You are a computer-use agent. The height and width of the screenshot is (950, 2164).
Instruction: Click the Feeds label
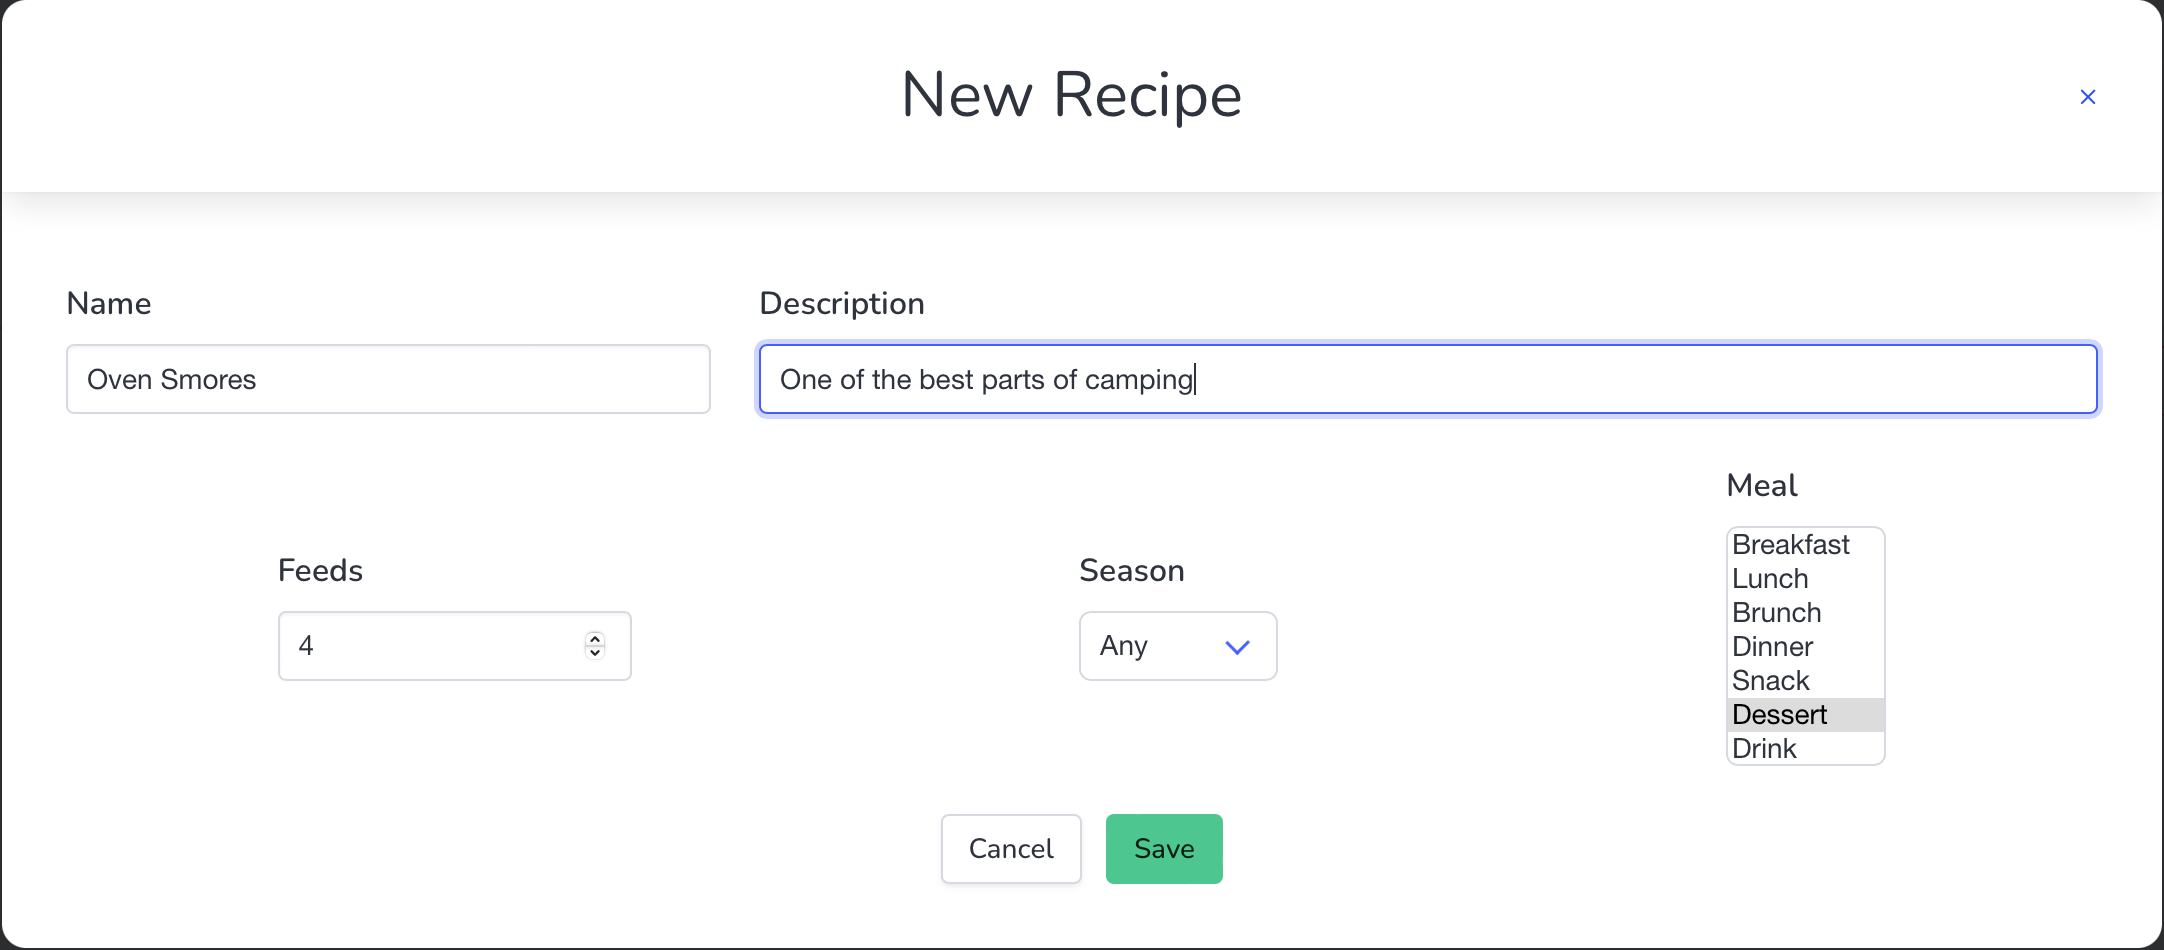(x=320, y=571)
